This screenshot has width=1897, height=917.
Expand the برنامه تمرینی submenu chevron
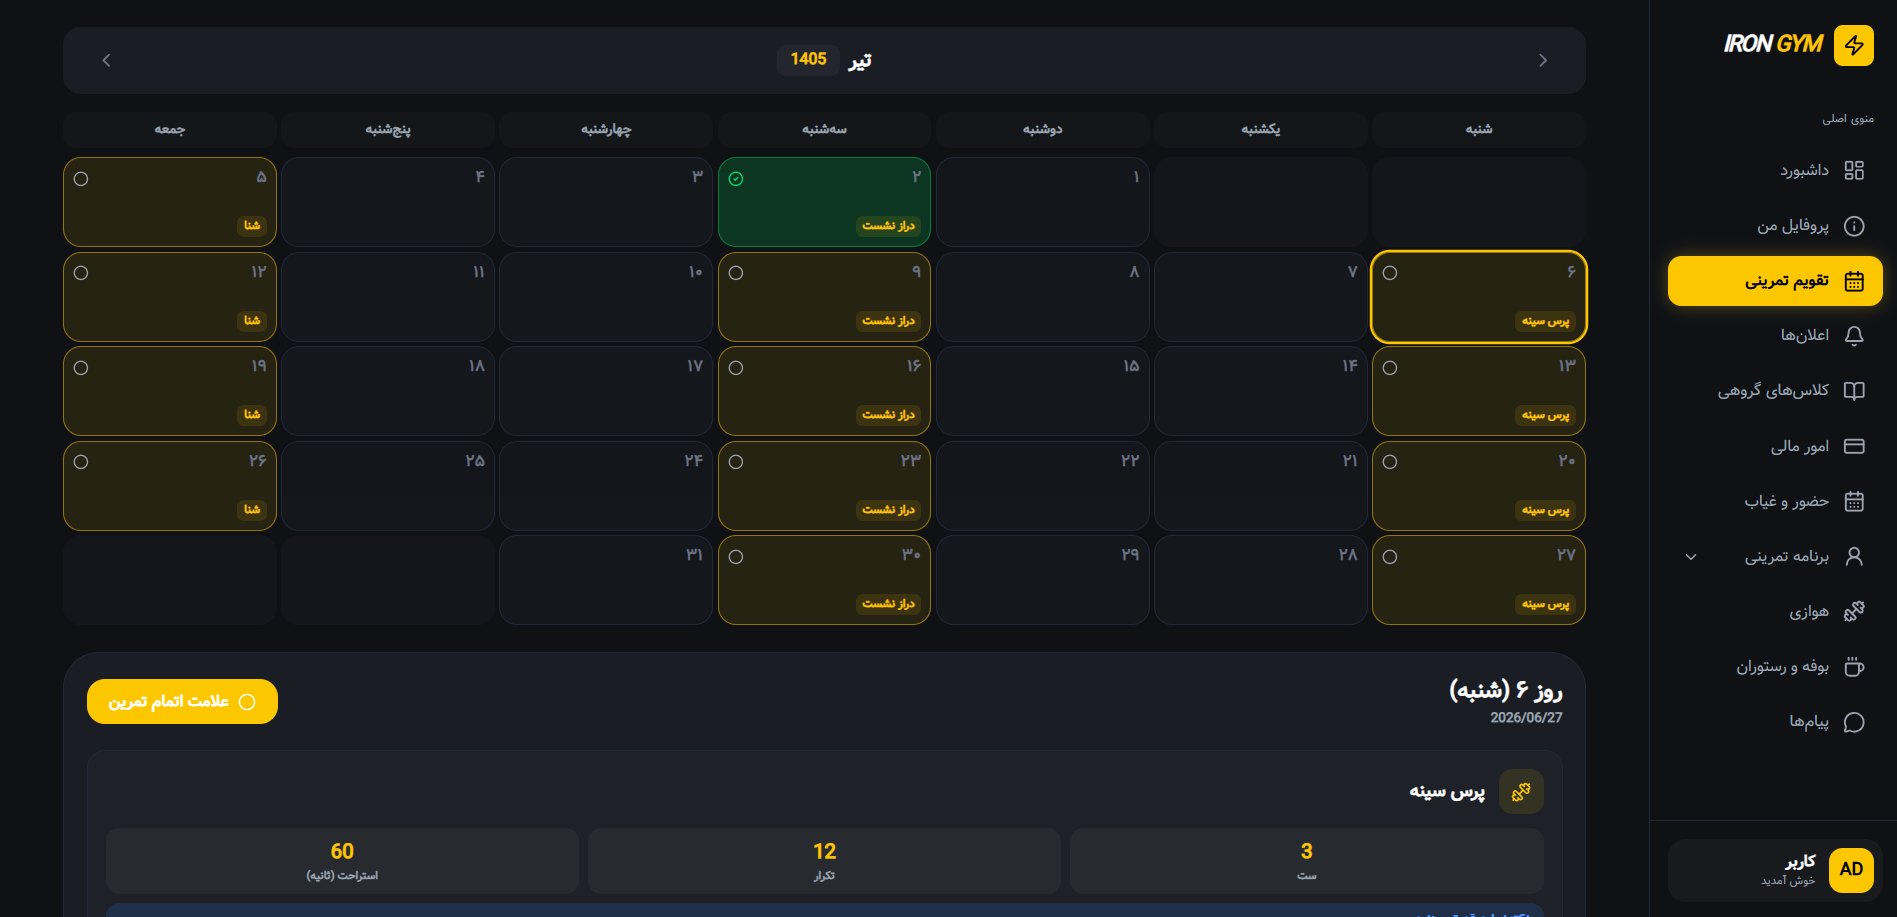1691,557
